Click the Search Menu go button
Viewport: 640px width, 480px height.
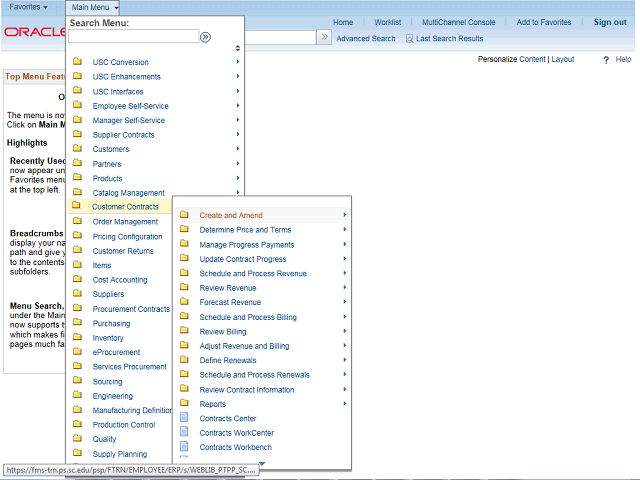[x=205, y=37]
